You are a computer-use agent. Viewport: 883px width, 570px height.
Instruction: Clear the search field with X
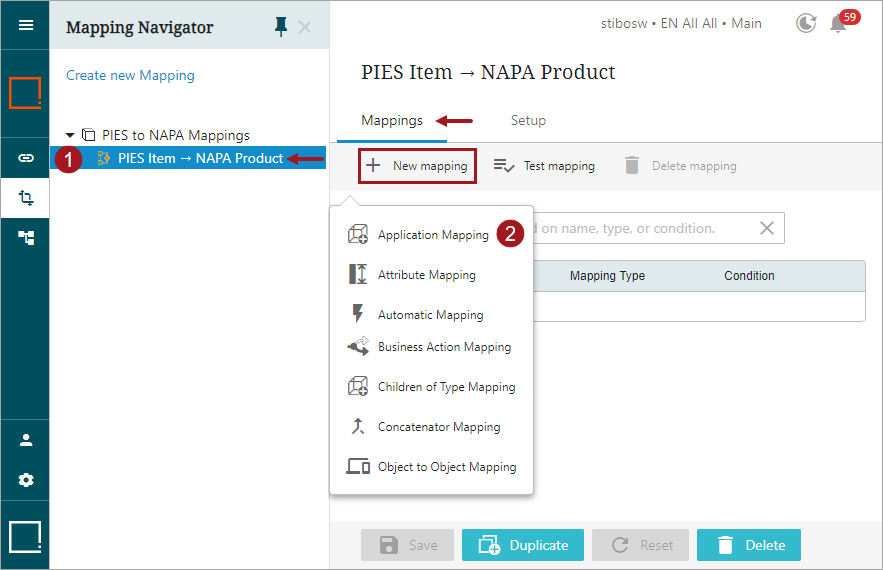(x=767, y=228)
